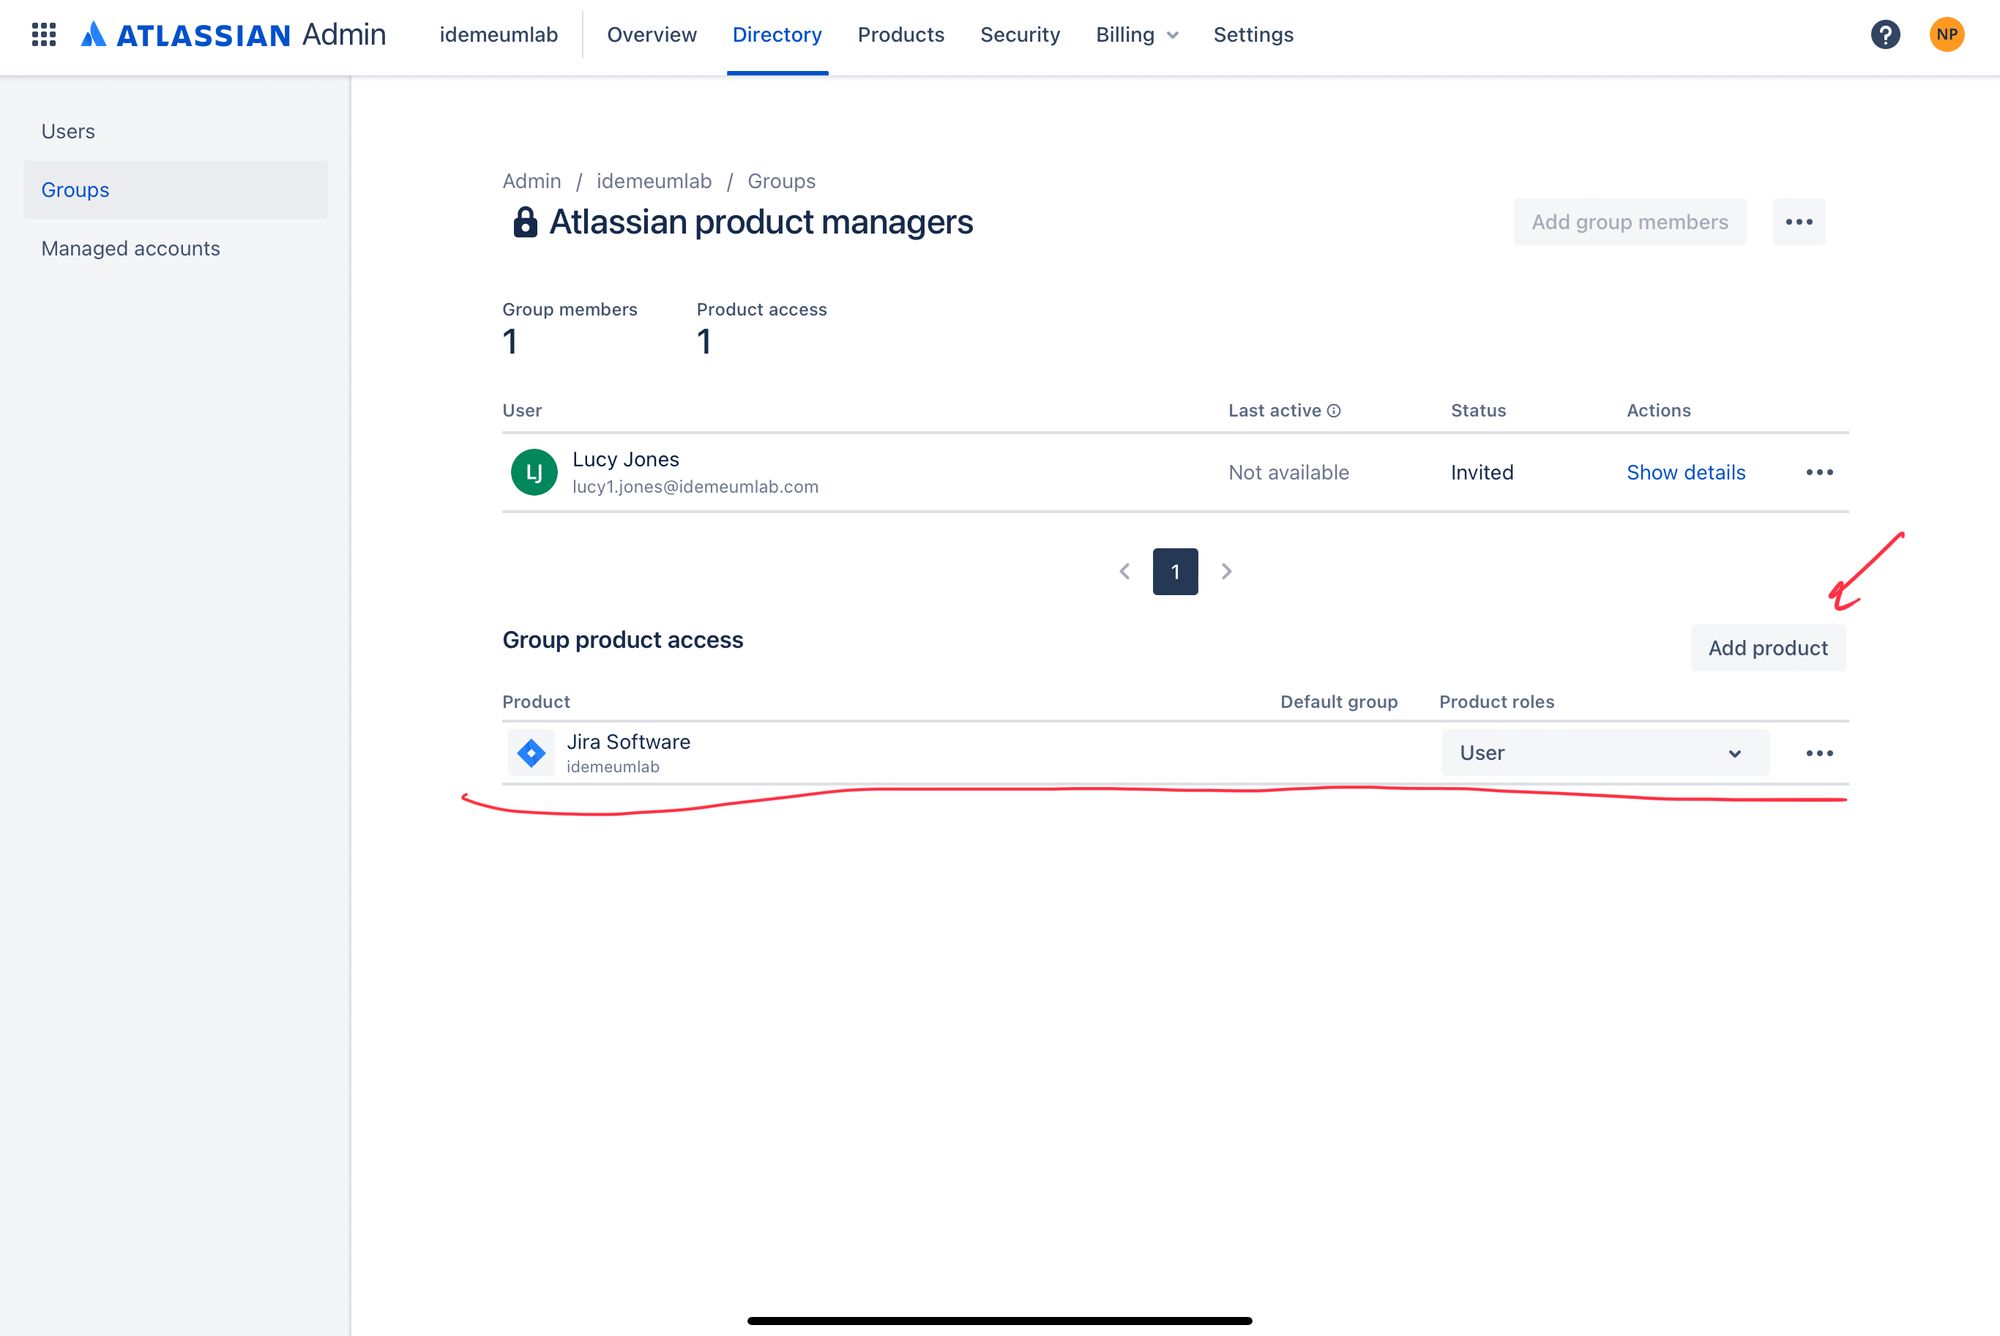Open more actions for Lucy Jones row
Viewport: 2000px width, 1336px height.
point(1819,472)
